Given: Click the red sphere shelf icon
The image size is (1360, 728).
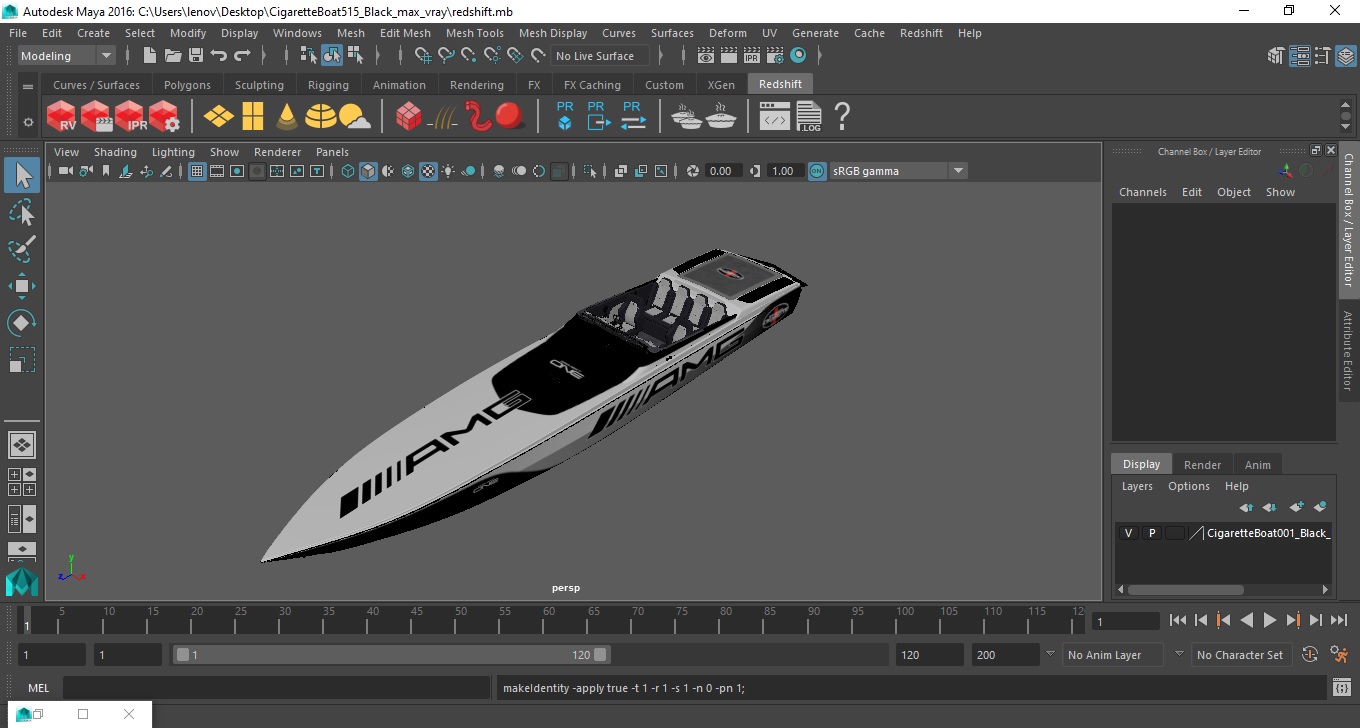Looking at the screenshot, I should tap(510, 117).
